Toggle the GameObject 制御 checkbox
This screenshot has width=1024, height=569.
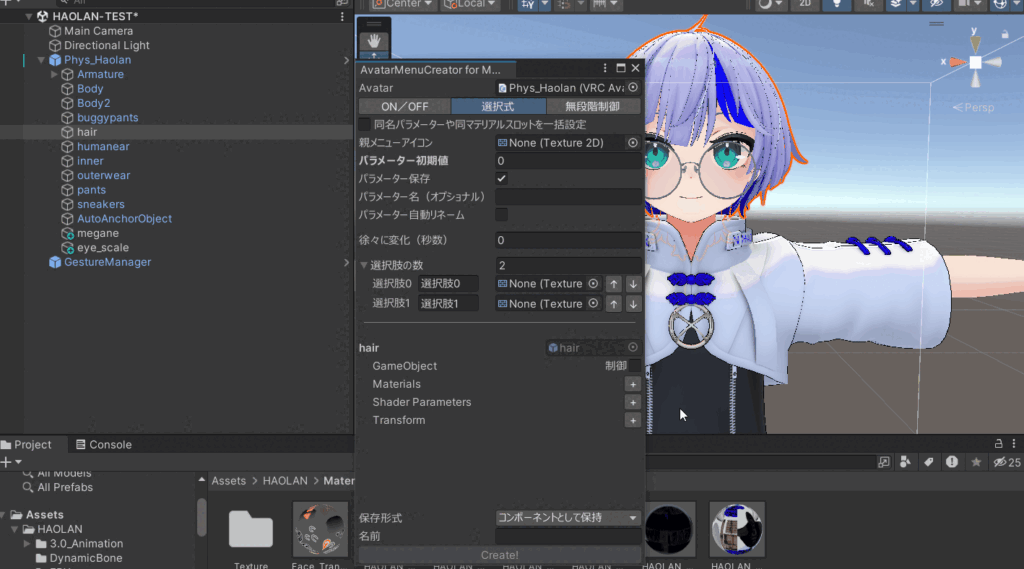coord(634,366)
